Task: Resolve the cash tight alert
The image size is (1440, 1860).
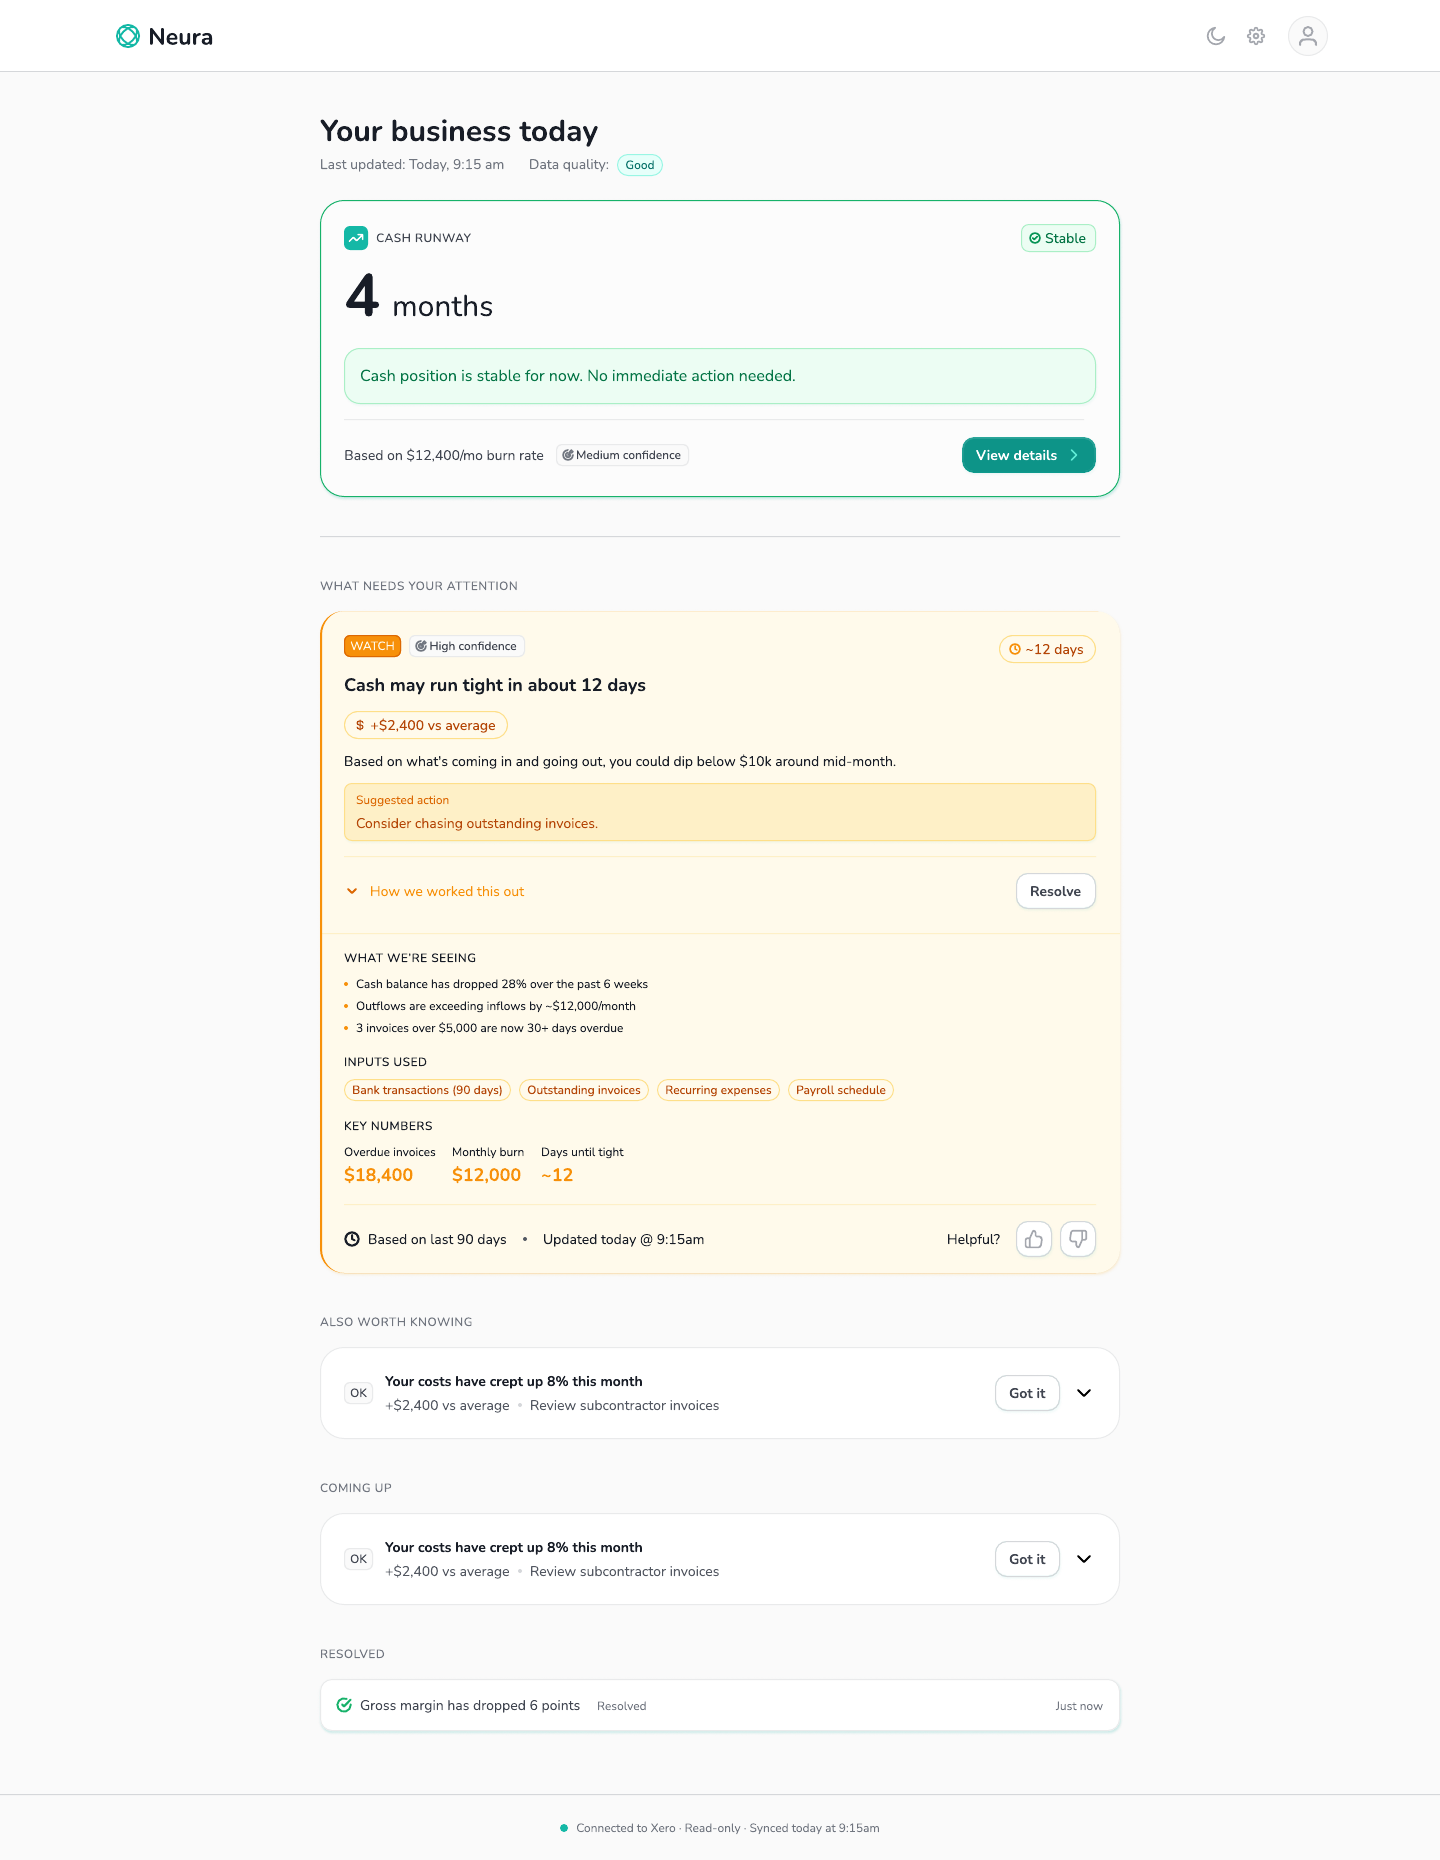Action: point(1056,891)
